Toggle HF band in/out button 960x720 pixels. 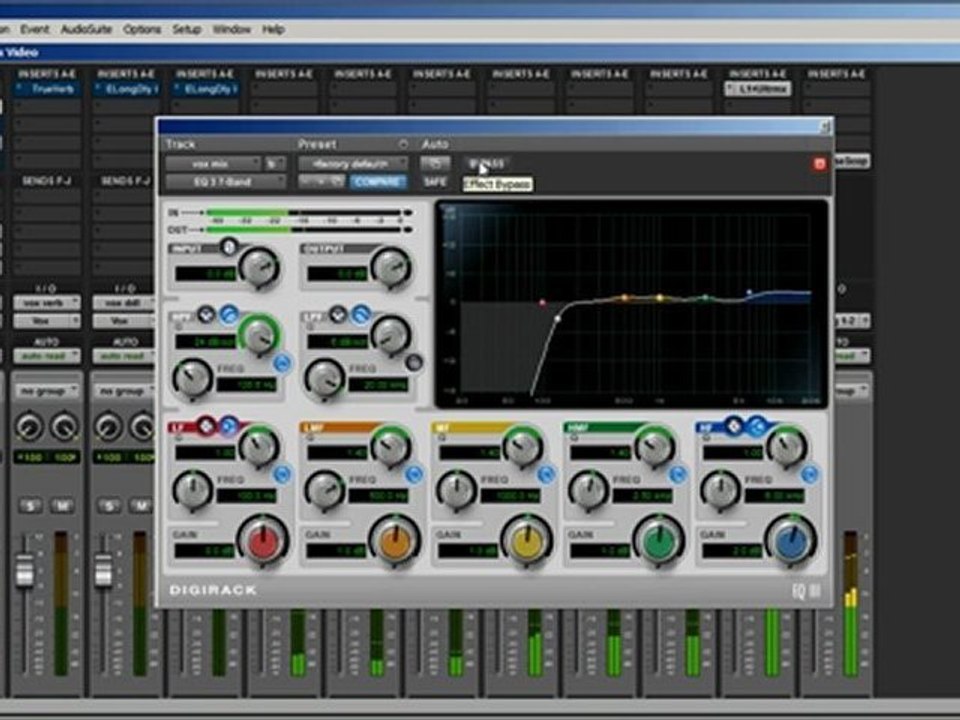click(x=809, y=474)
